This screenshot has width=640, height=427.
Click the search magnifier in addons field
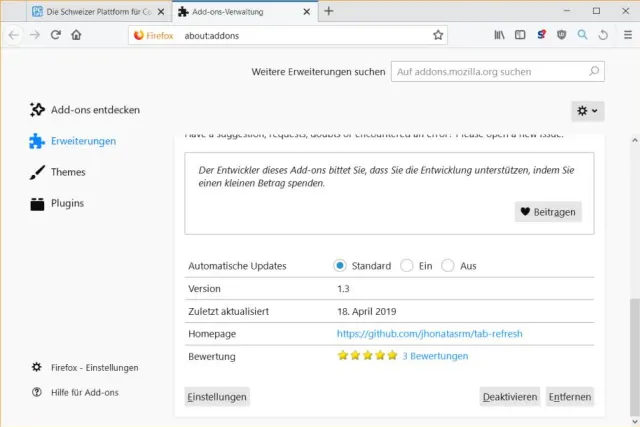click(x=594, y=71)
